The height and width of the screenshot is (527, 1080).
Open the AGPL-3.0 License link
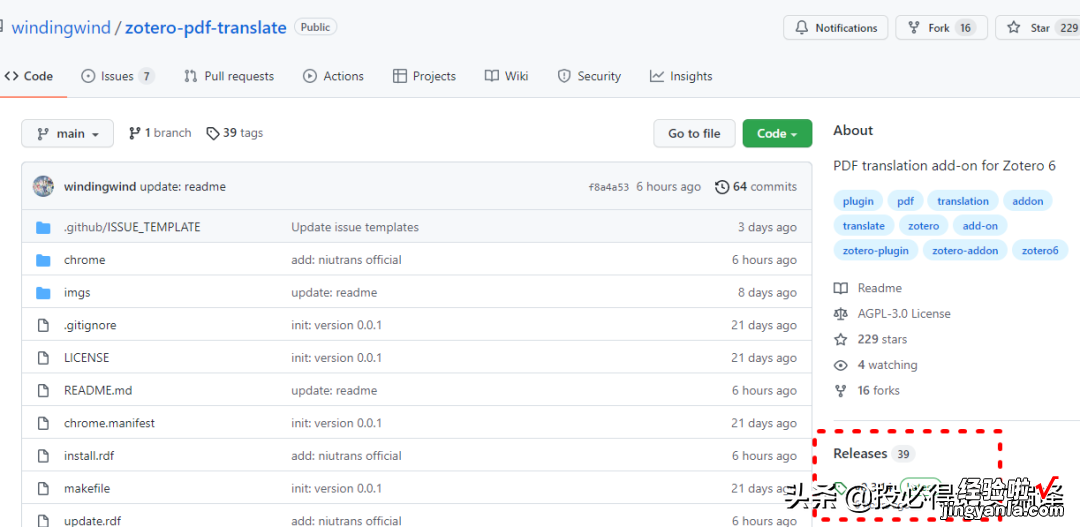[x=892, y=313]
